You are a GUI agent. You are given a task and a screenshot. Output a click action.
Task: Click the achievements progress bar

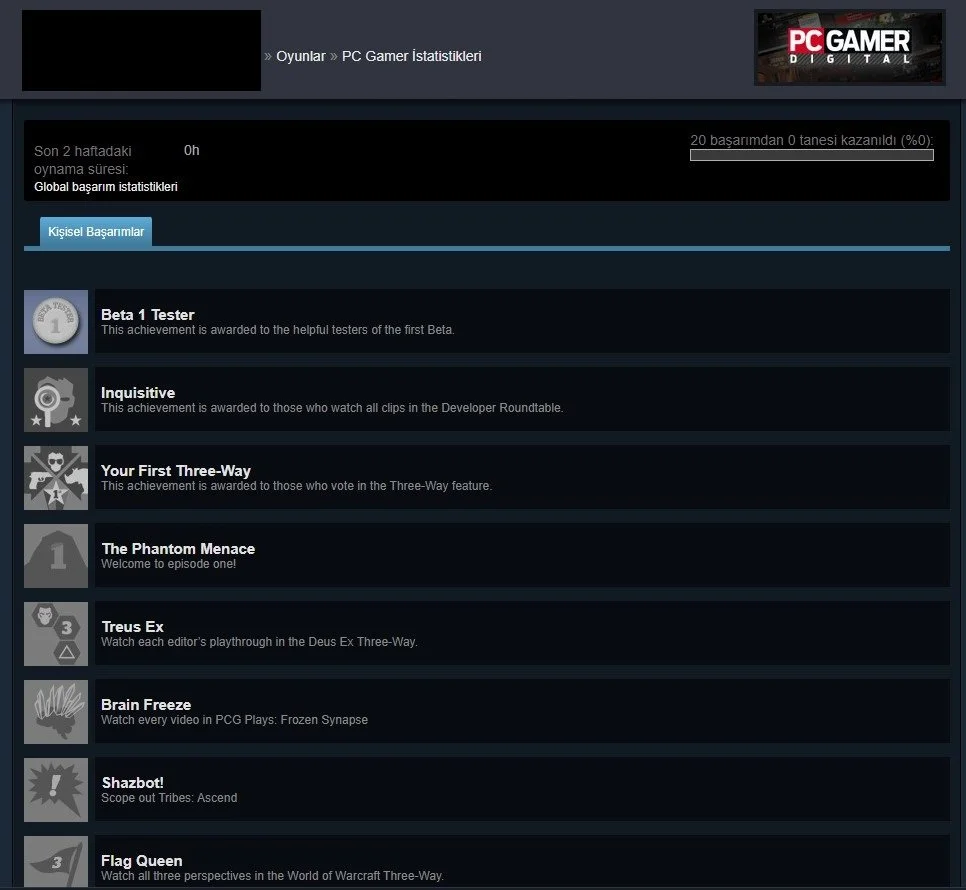pyautogui.click(x=812, y=155)
